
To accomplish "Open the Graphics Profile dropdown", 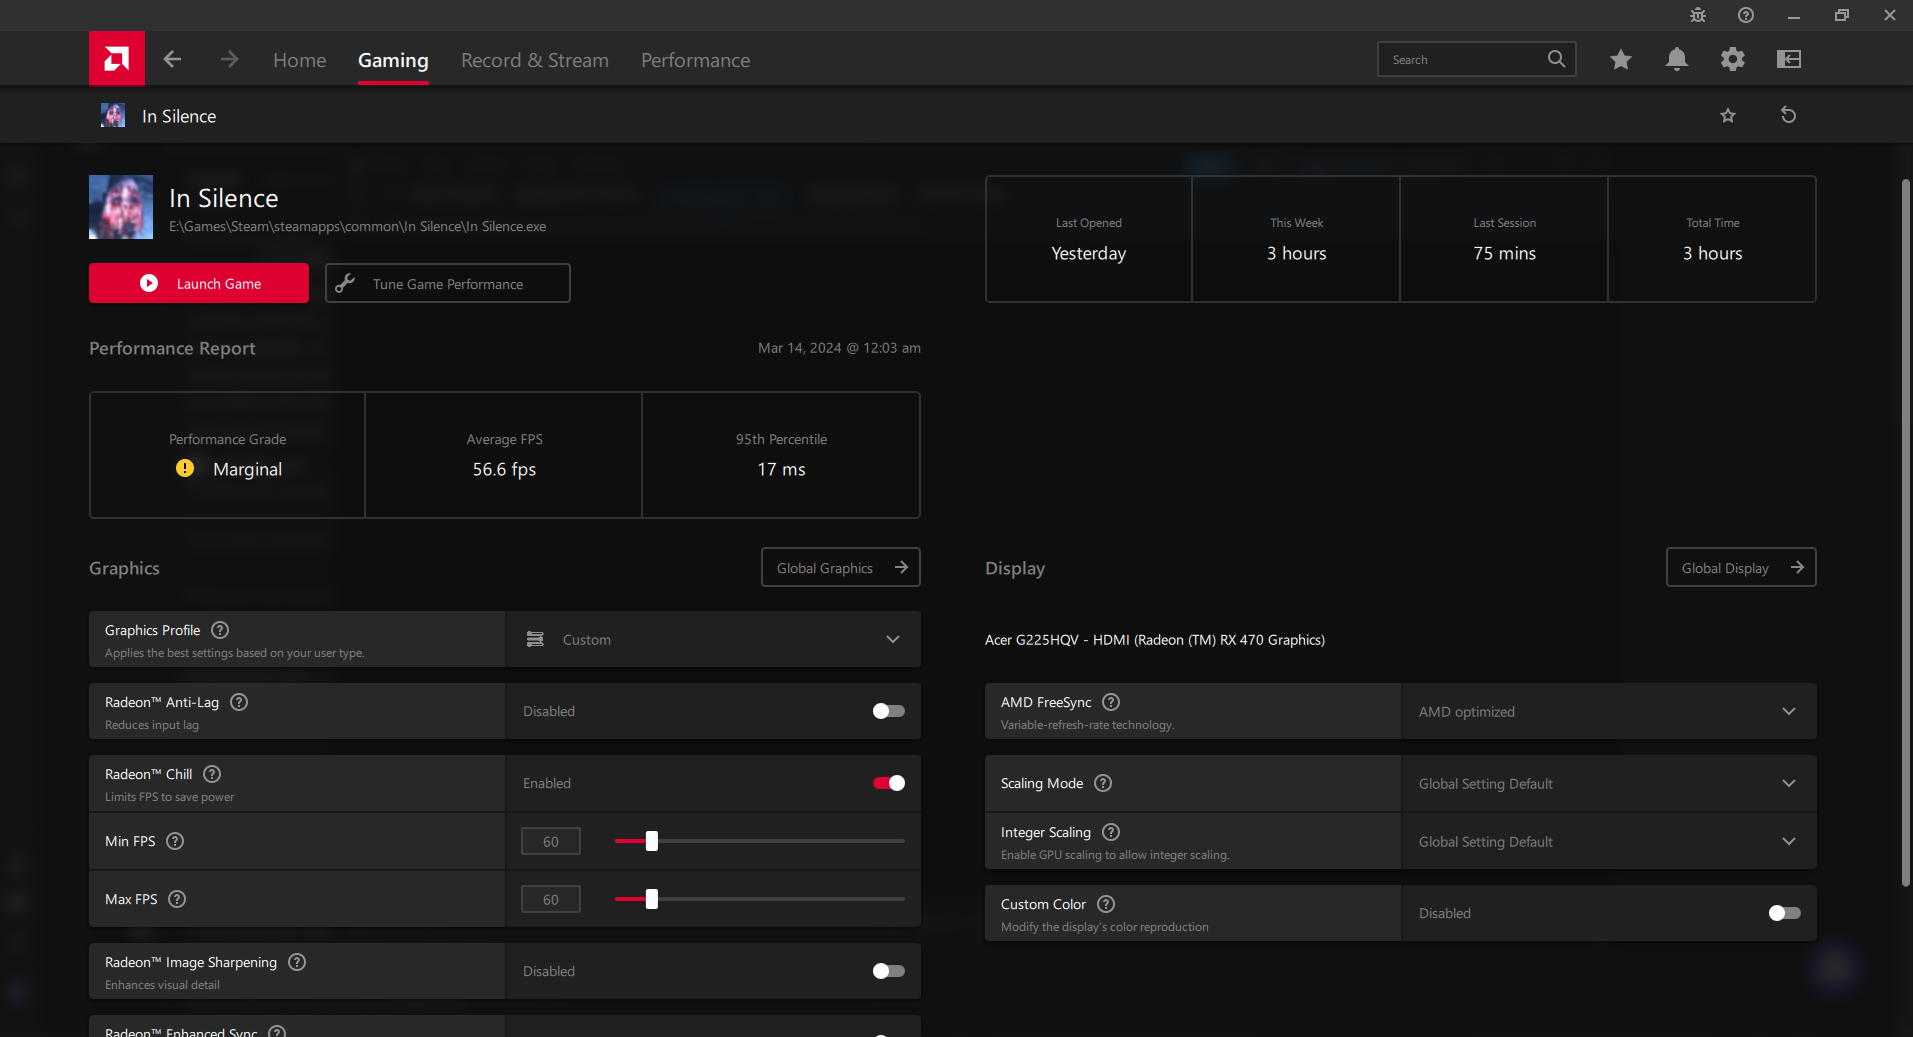I will (713, 639).
